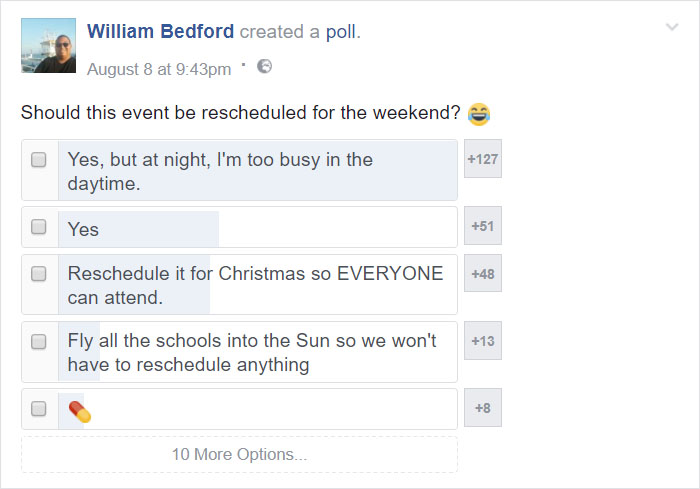The width and height of the screenshot is (700, 489).
Task: Check the 'Fly all the schools' option
Action: (38, 342)
